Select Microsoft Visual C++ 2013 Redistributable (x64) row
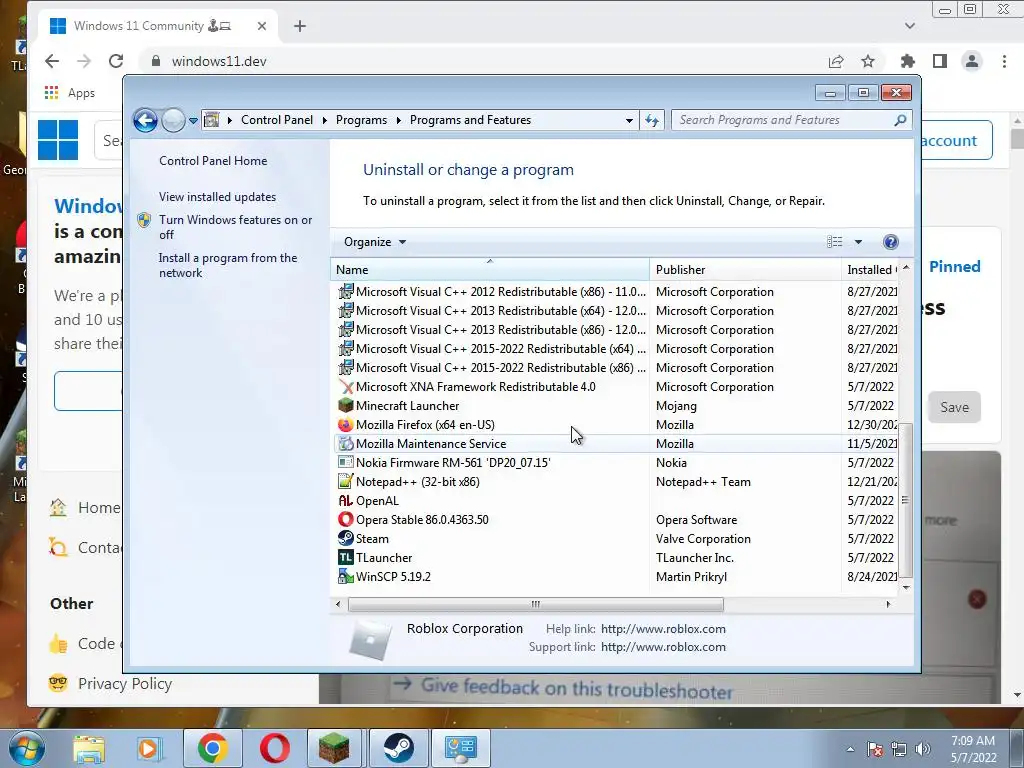The image size is (1024, 768). 617,311
